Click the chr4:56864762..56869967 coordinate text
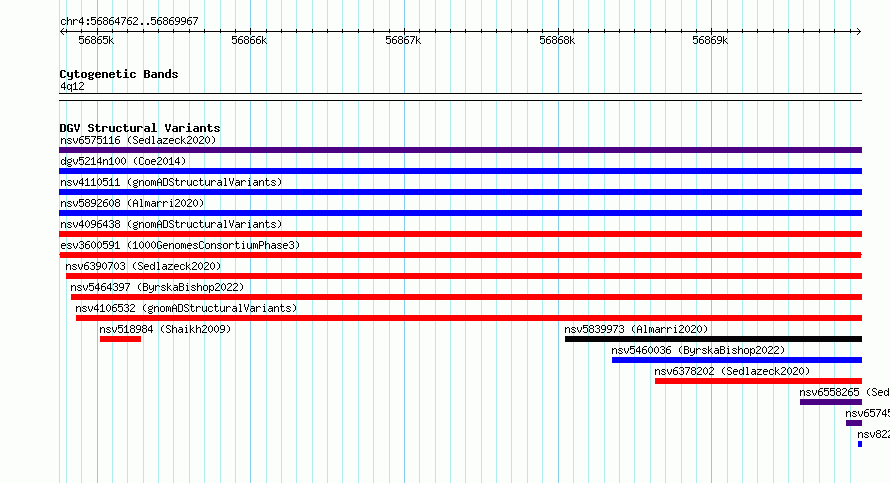Image resolution: width=890 pixels, height=483 pixels. click(x=129, y=22)
